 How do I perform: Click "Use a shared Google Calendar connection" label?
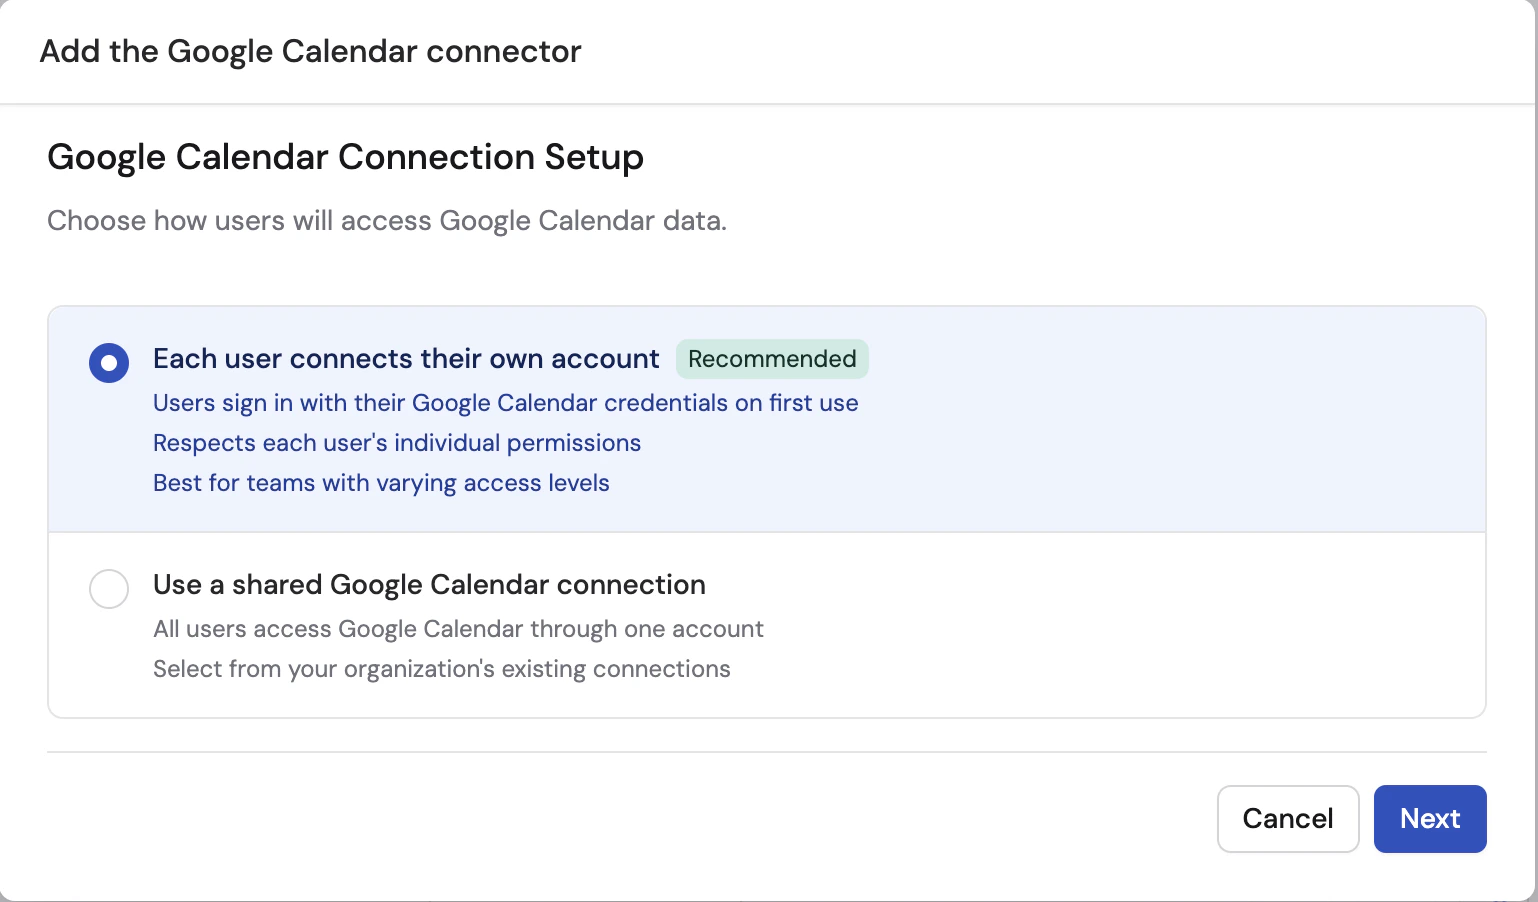(429, 584)
